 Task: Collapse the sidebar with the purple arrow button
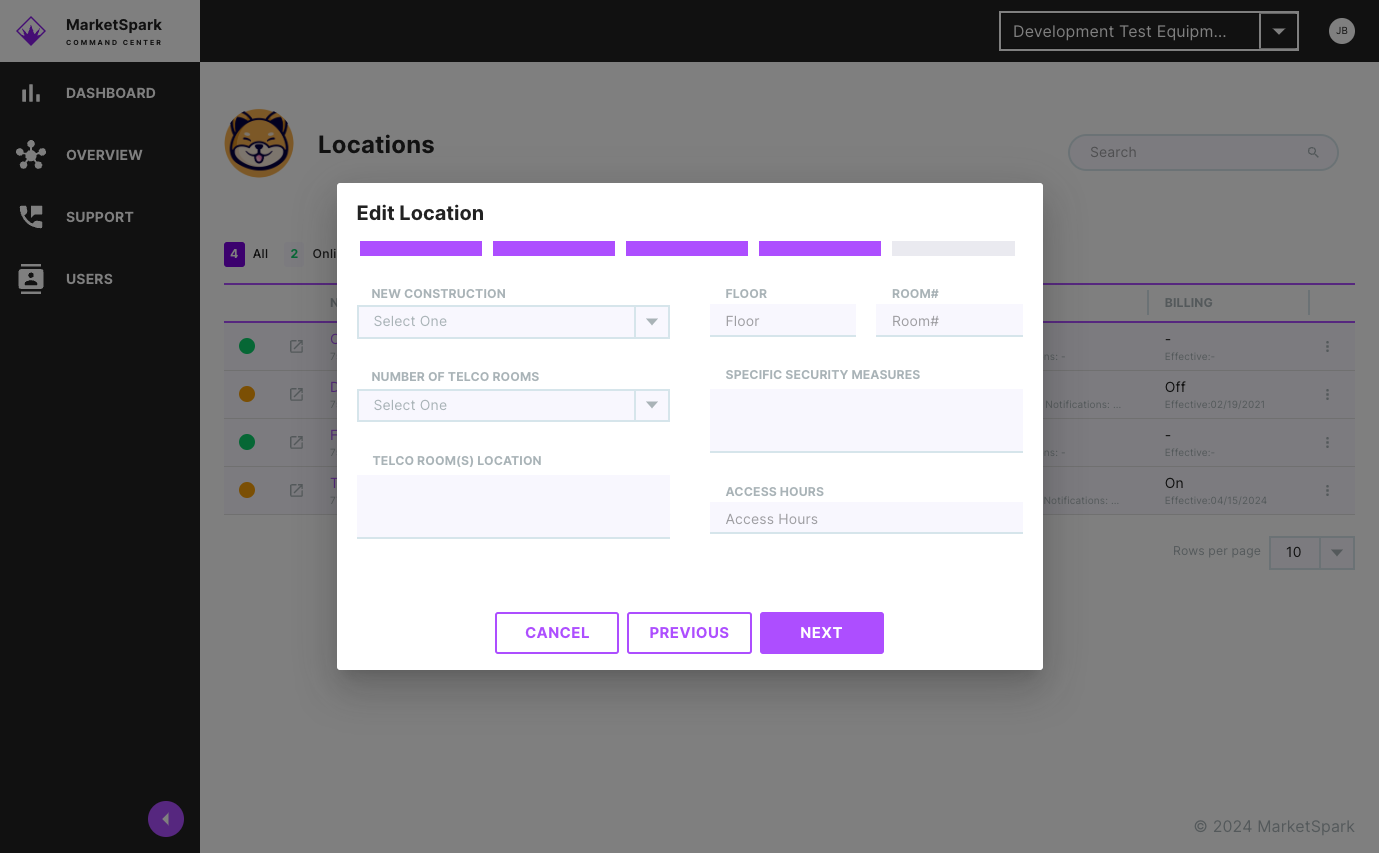pyautogui.click(x=166, y=820)
